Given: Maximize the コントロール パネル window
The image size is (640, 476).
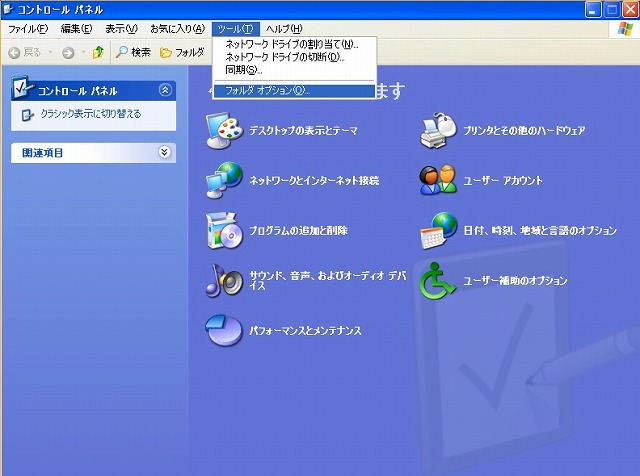Looking at the screenshot, I should 611,9.
